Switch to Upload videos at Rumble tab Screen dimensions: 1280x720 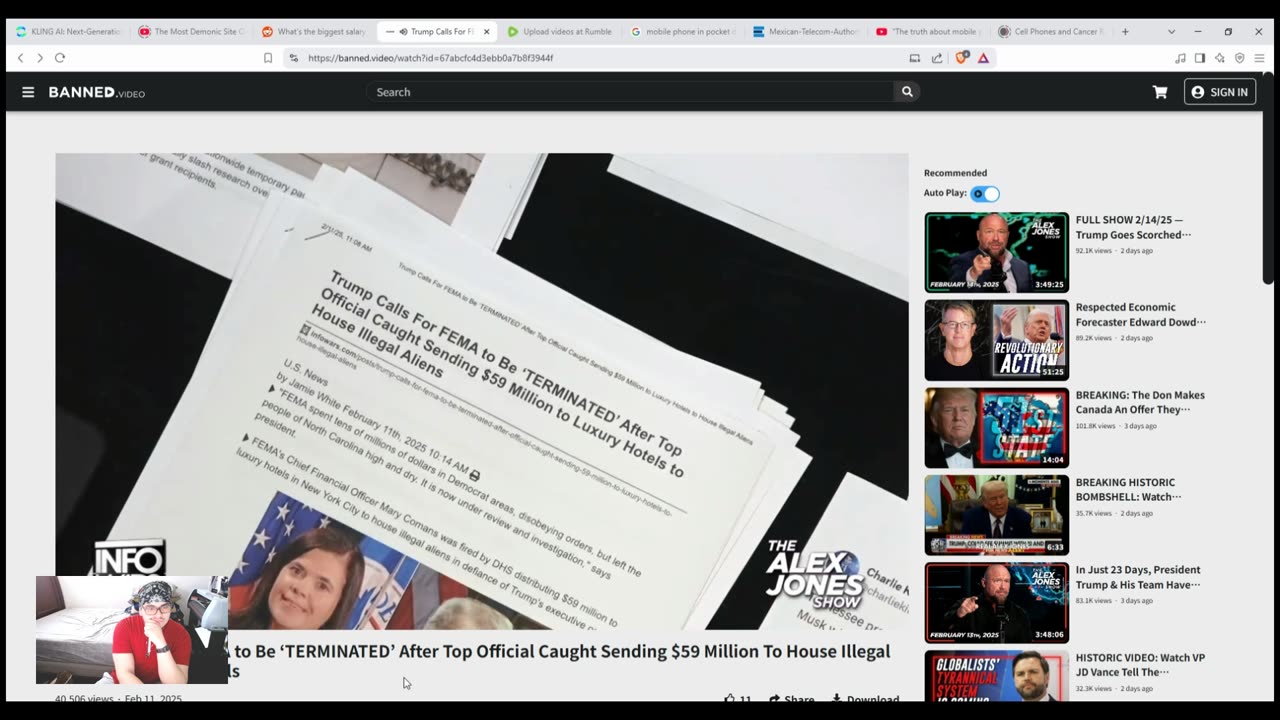click(560, 31)
